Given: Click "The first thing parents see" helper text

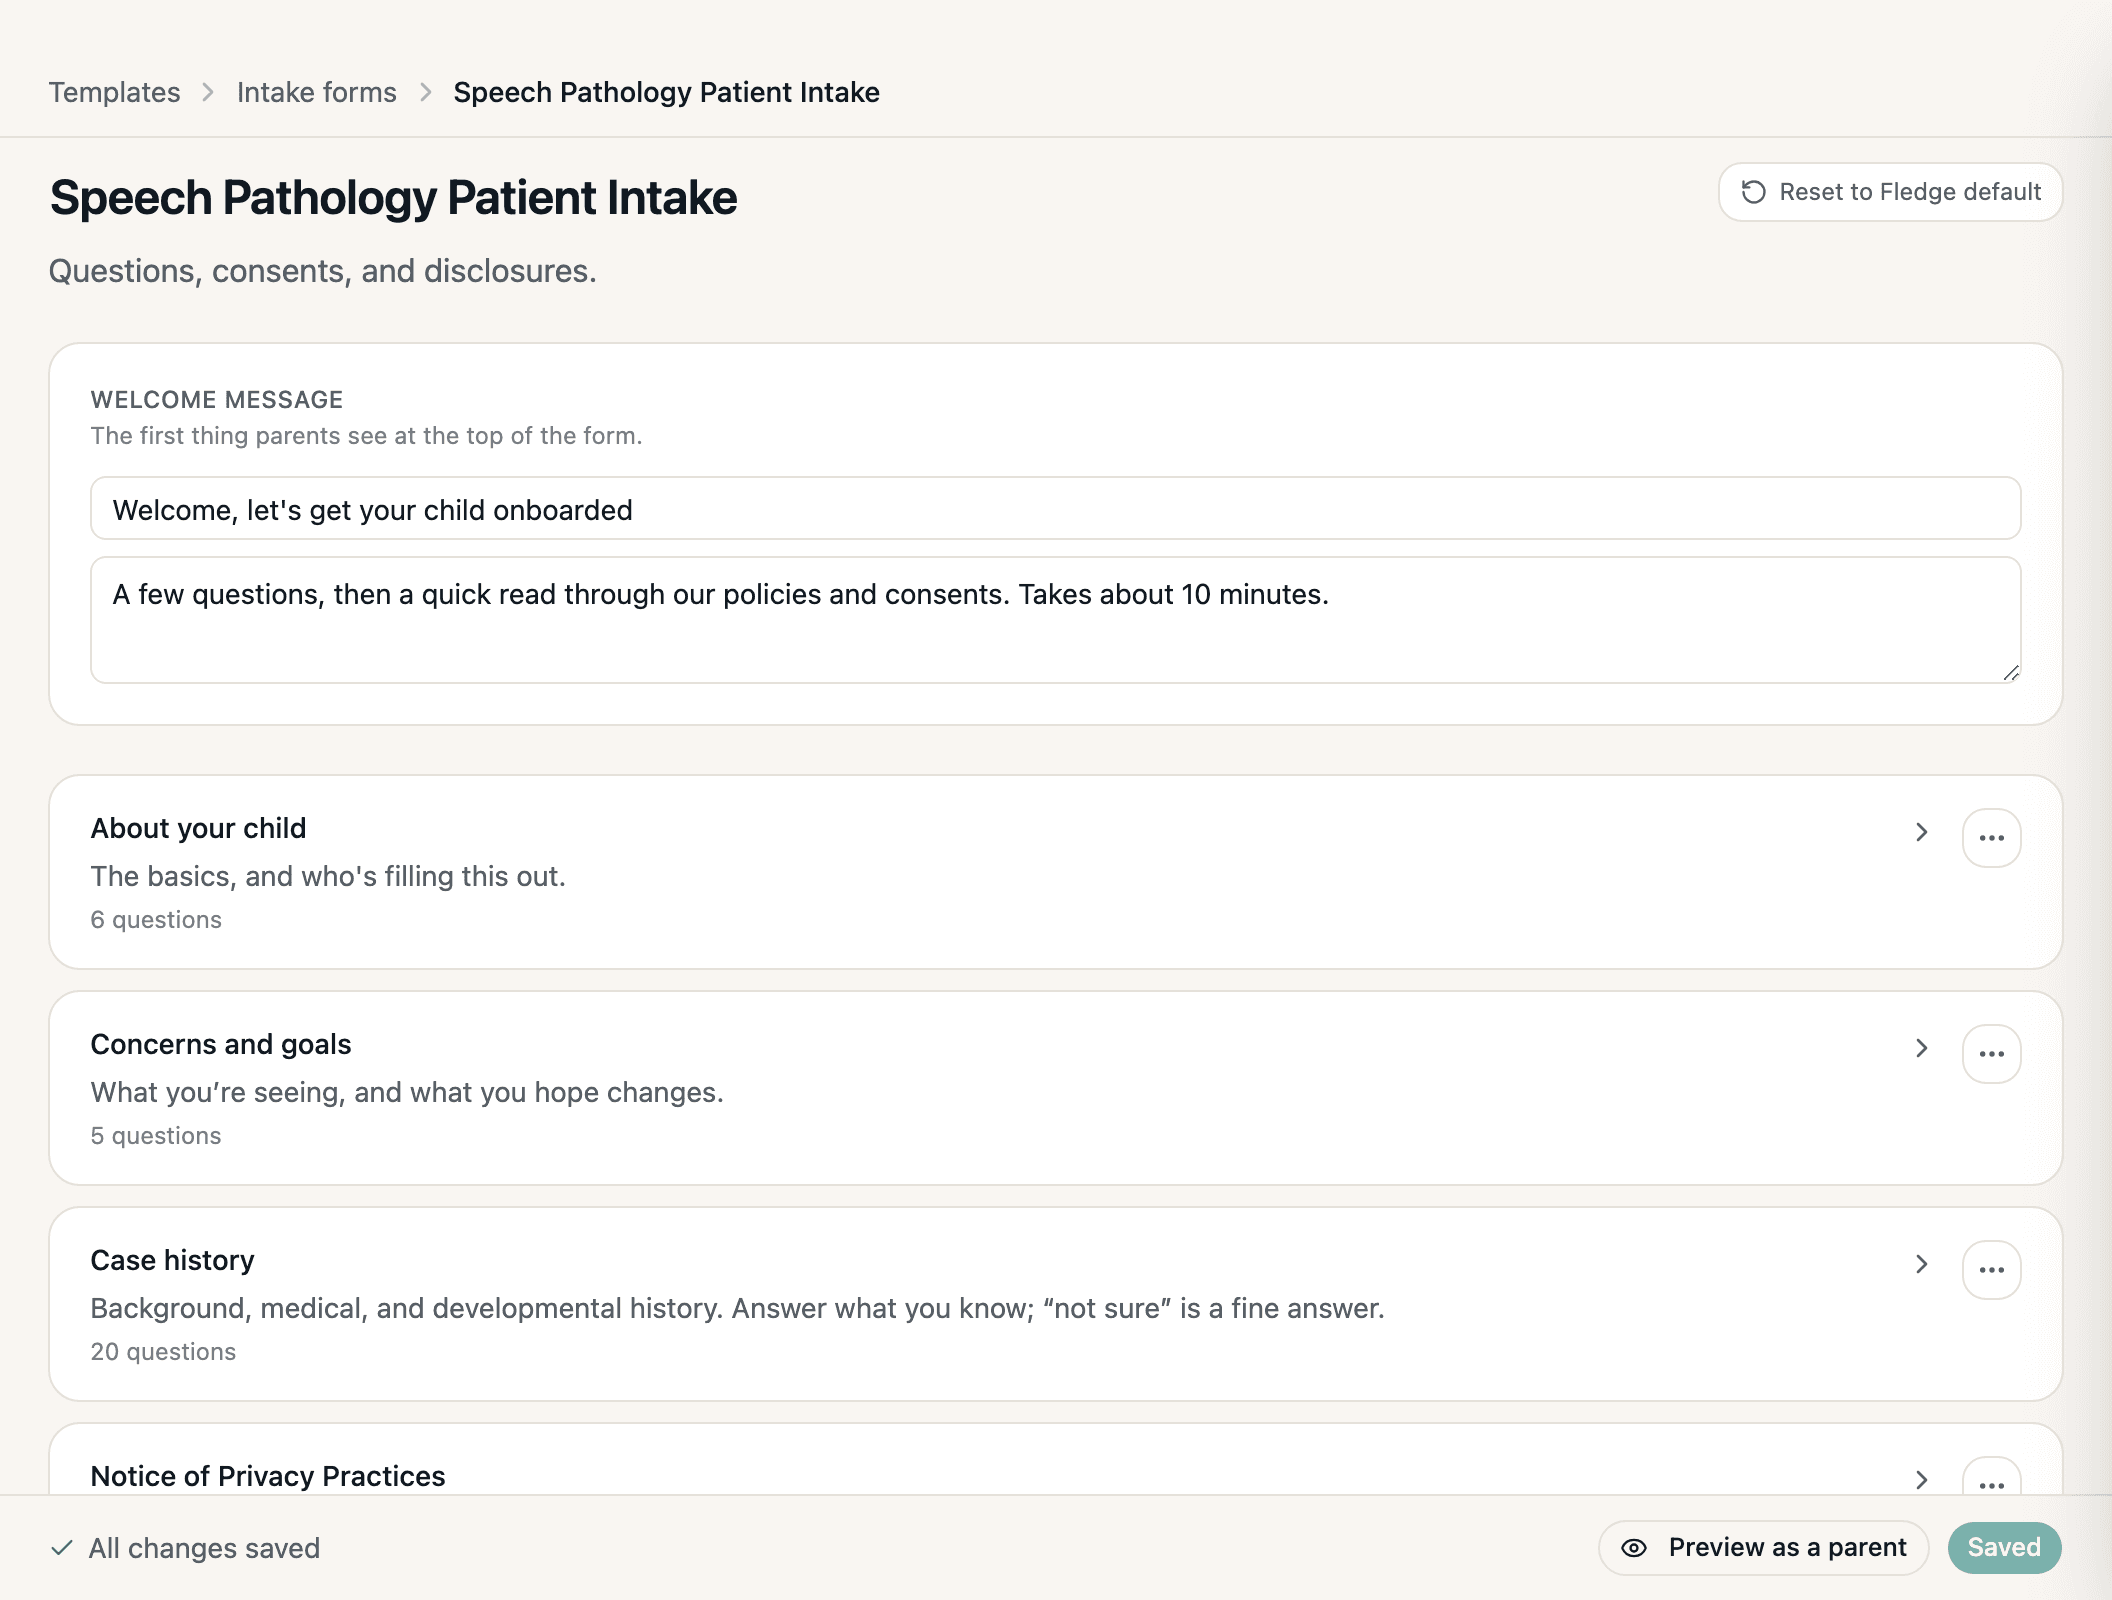Looking at the screenshot, I should coord(367,436).
